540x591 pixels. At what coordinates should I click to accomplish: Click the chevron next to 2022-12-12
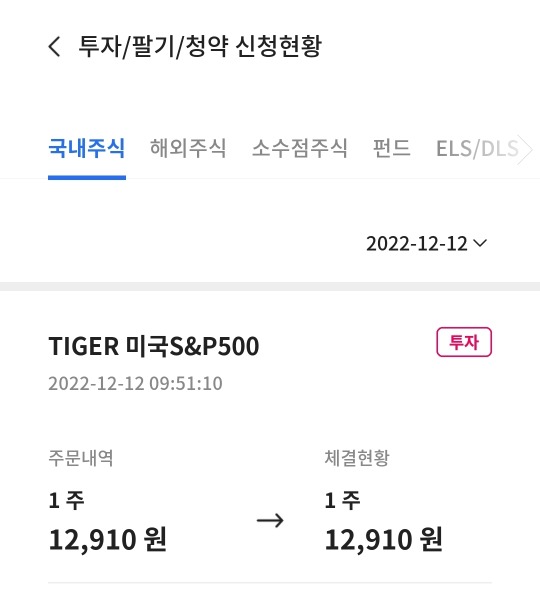pos(480,243)
